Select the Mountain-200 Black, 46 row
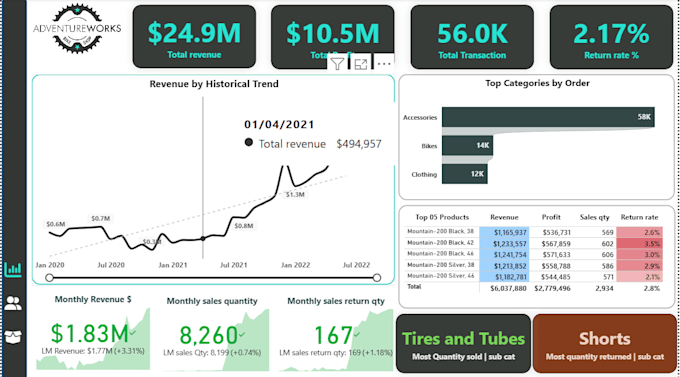 [533, 254]
